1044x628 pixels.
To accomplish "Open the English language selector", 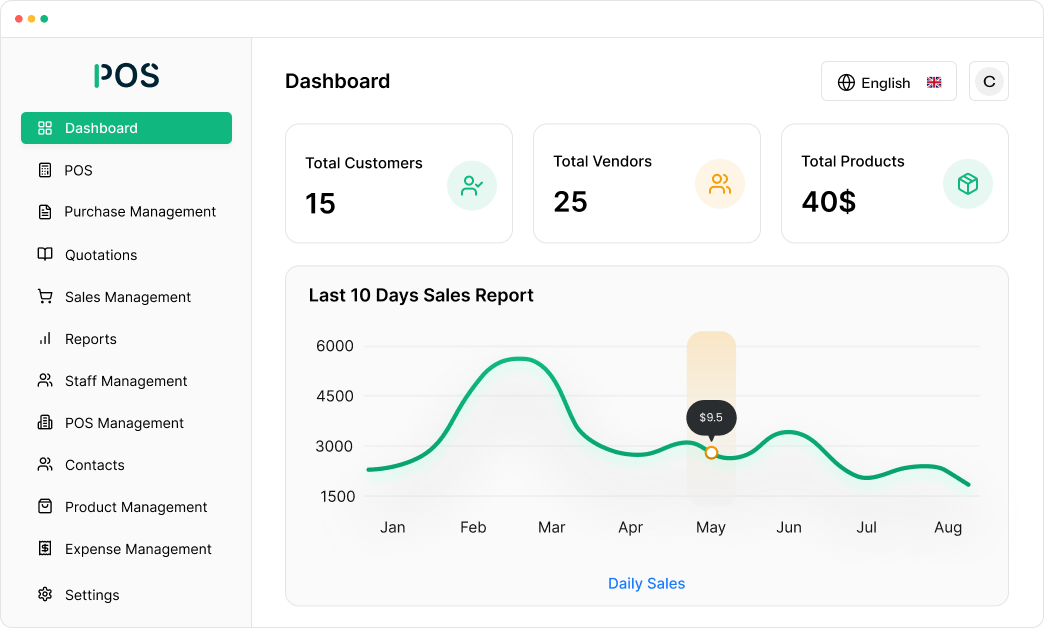I will (x=889, y=81).
